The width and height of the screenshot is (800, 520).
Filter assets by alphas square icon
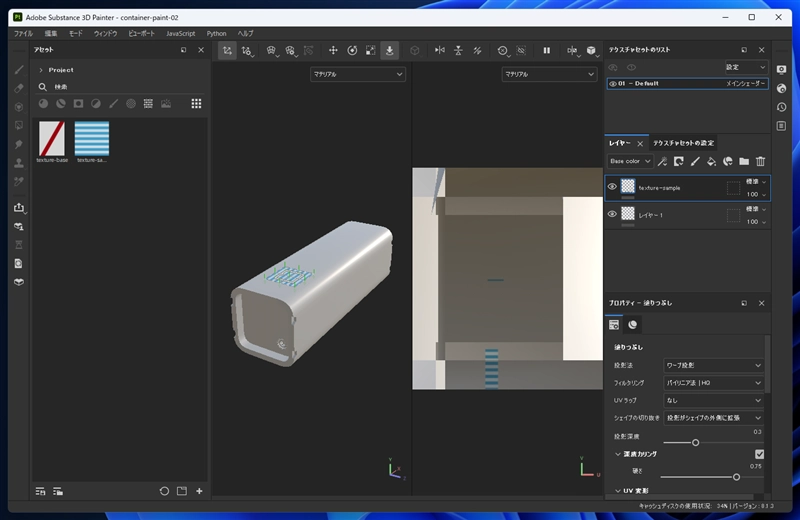click(78, 104)
